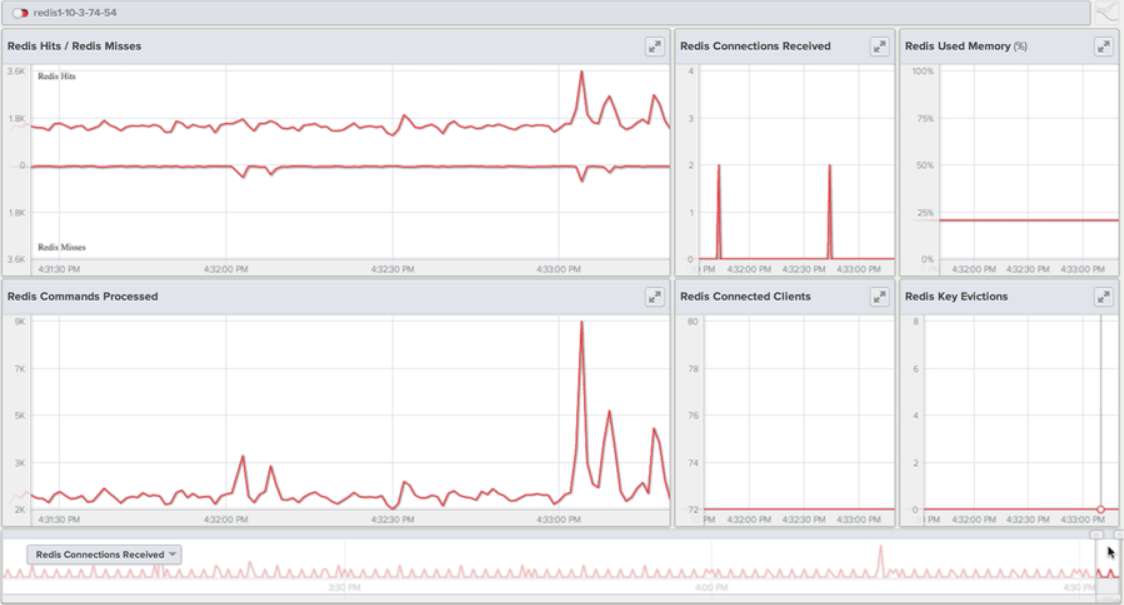Expand the Redis Key Evictions chart
The width and height of the screenshot is (1124, 605).
[1103, 297]
